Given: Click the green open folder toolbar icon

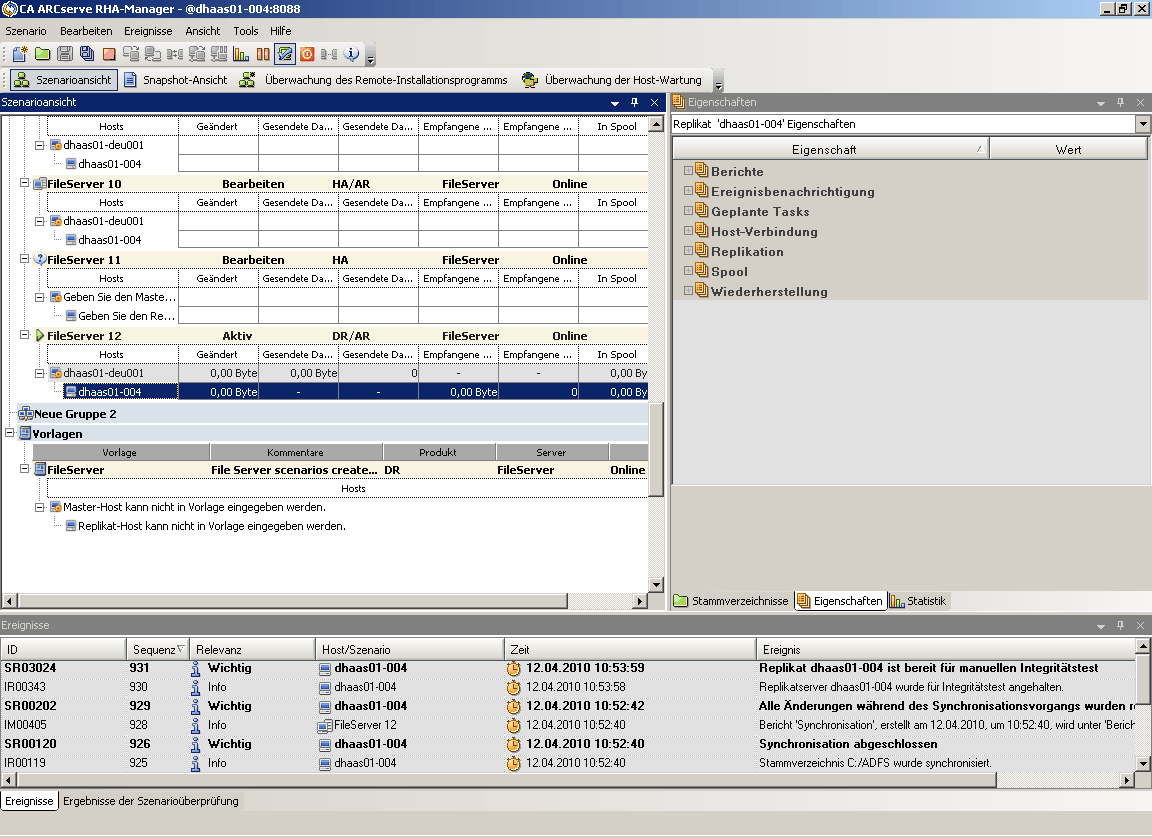Looking at the screenshot, I should [42, 54].
